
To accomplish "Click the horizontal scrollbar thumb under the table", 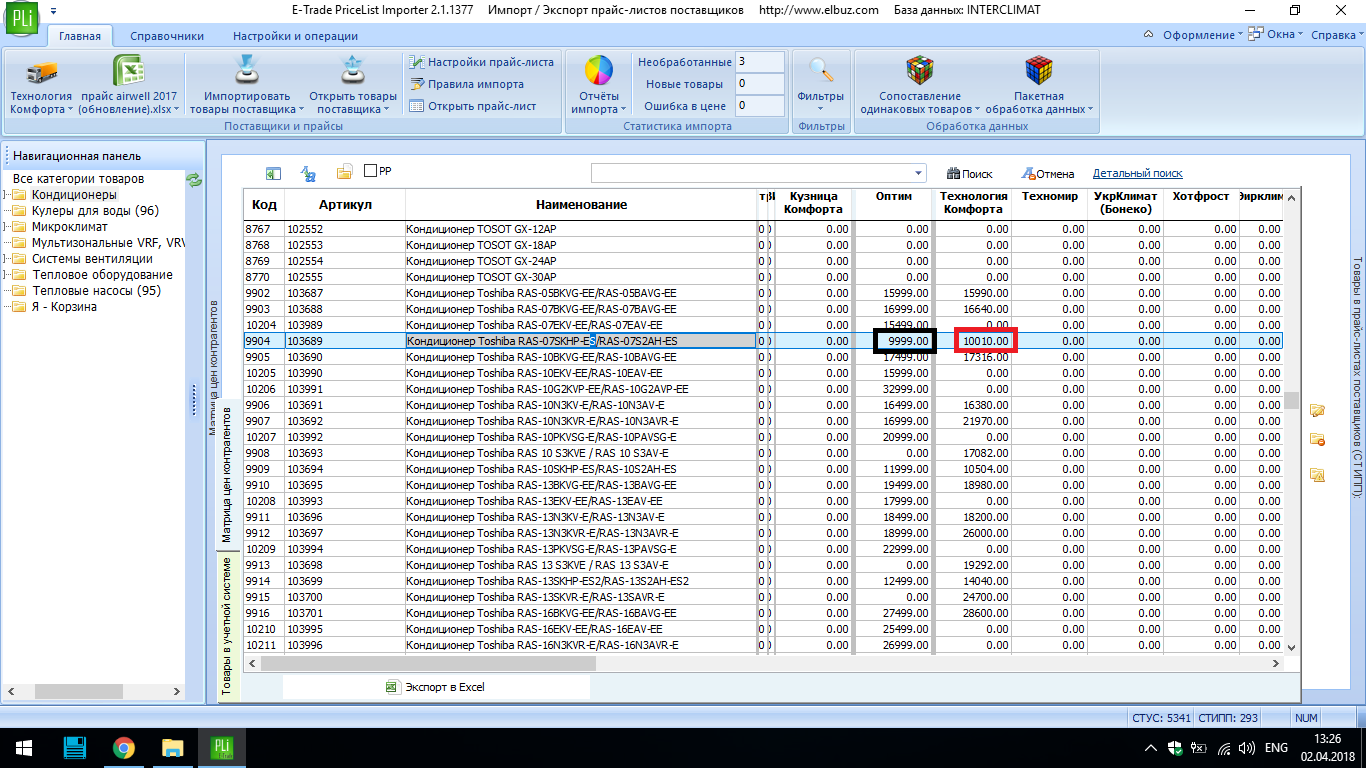I will click(x=429, y=663).
